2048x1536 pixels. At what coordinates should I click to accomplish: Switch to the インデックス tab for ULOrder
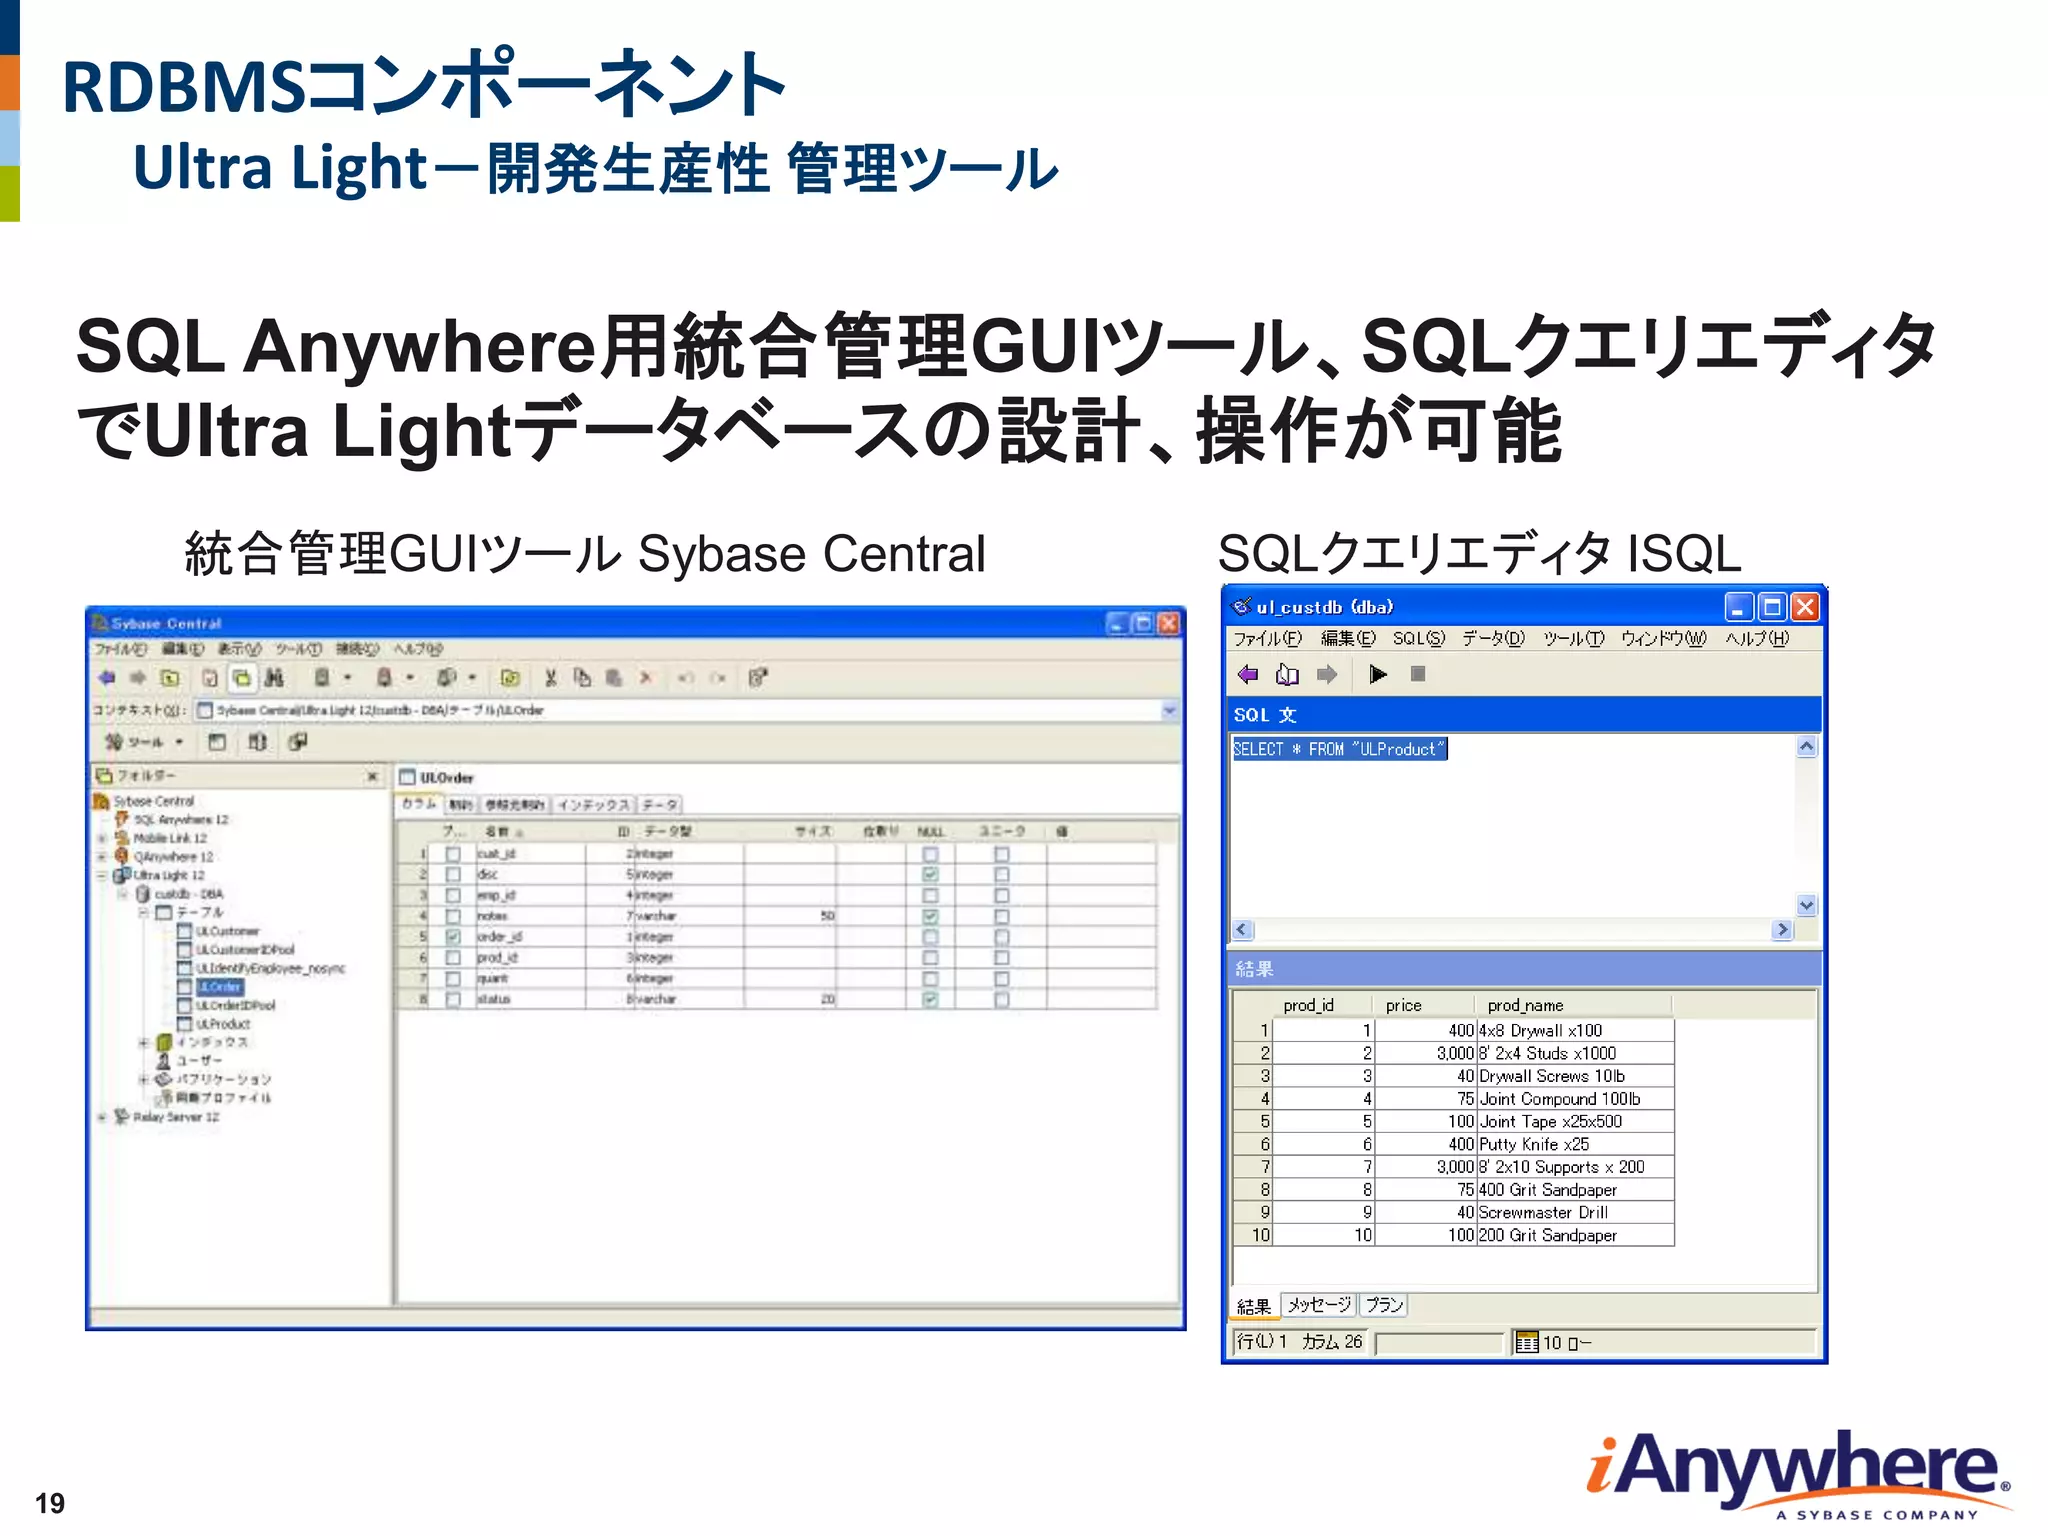(x=594, y=805)
